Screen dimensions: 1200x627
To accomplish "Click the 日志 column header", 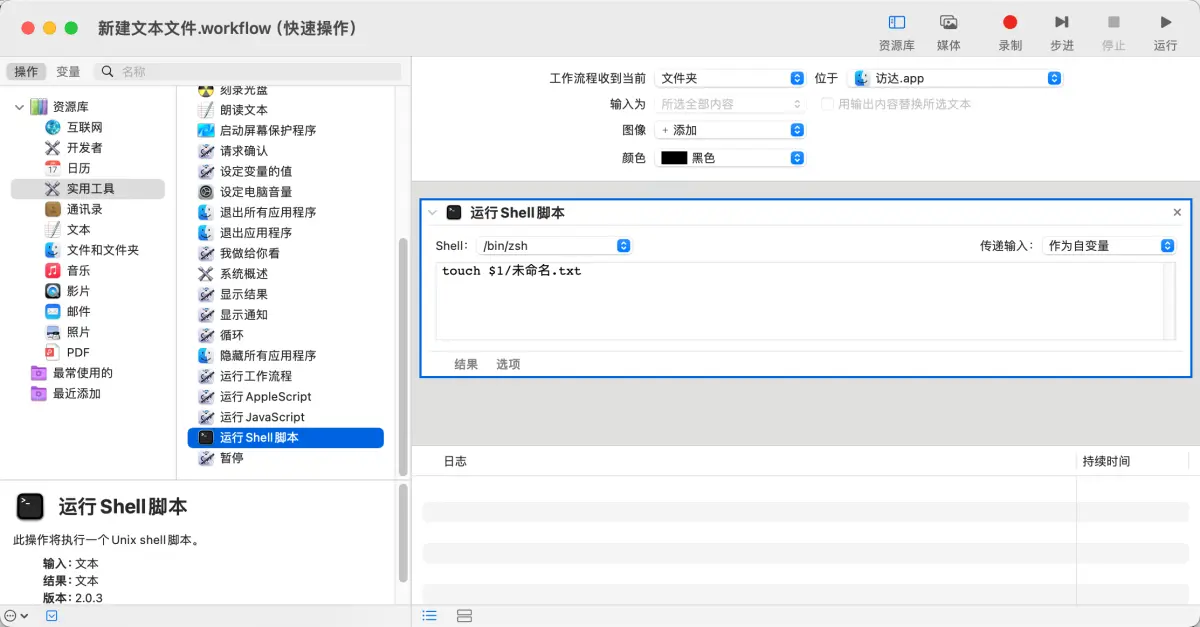I will click(455, 461).
